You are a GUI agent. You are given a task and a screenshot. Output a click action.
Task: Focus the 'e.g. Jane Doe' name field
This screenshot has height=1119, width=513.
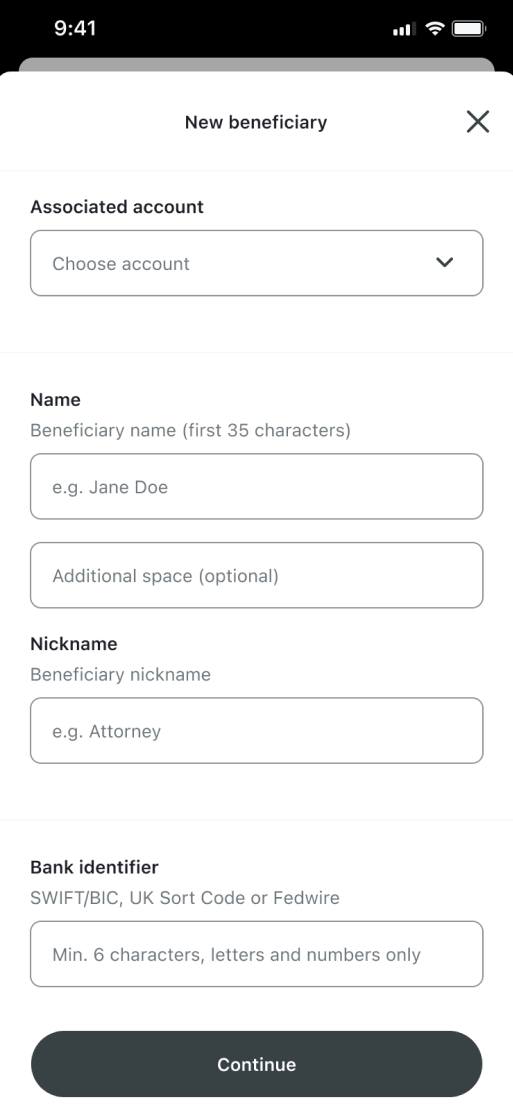(256, 486)
